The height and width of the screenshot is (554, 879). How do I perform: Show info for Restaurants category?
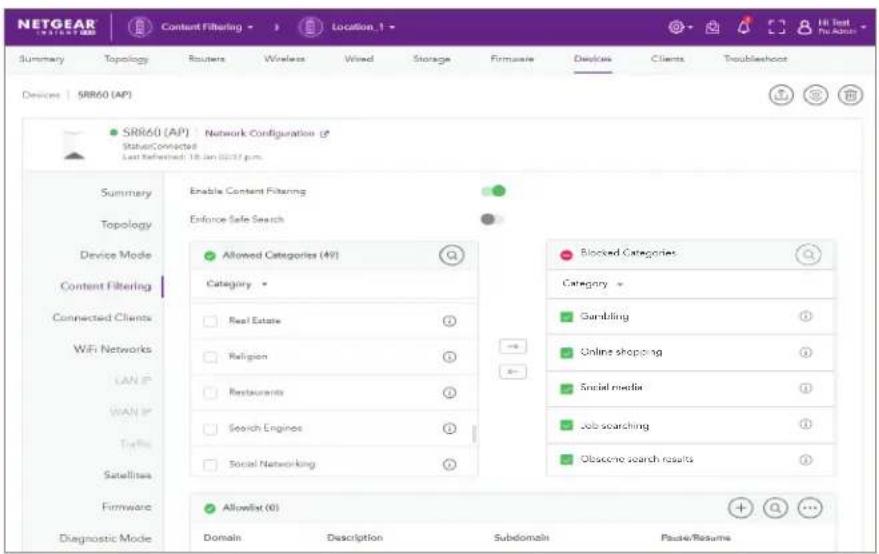(449, 393)
